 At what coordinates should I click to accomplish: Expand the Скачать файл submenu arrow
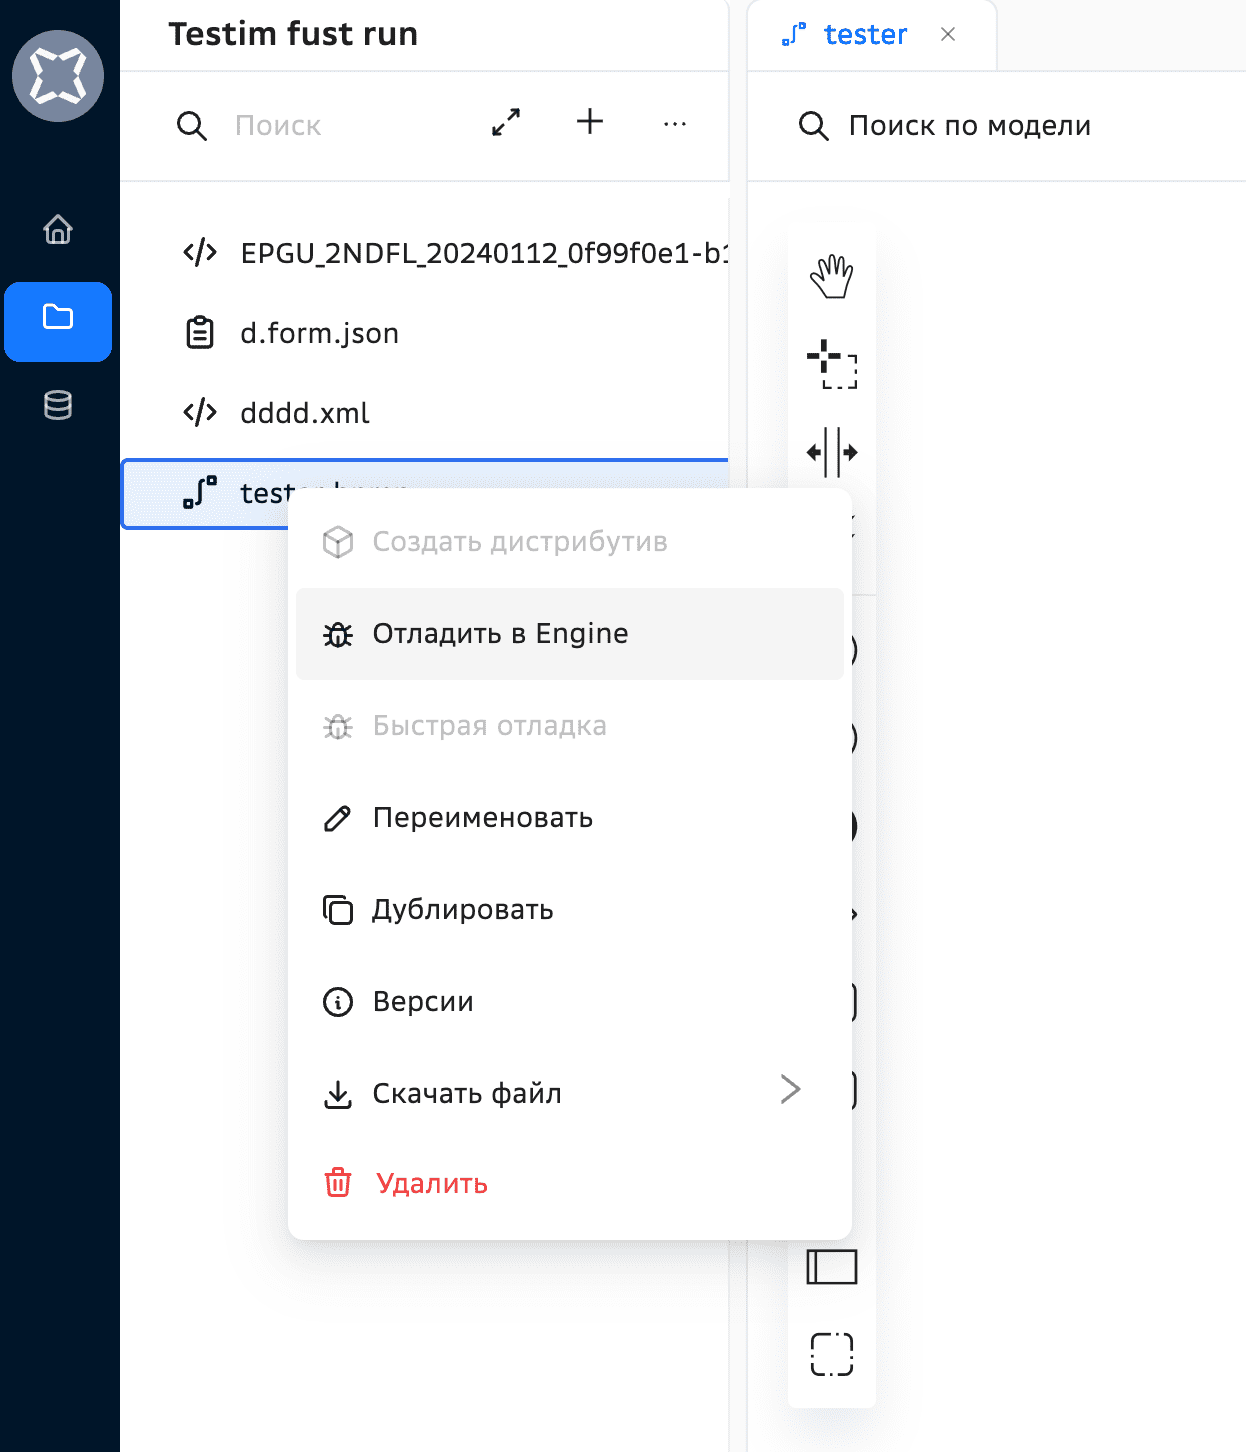tap(790, 1089)
